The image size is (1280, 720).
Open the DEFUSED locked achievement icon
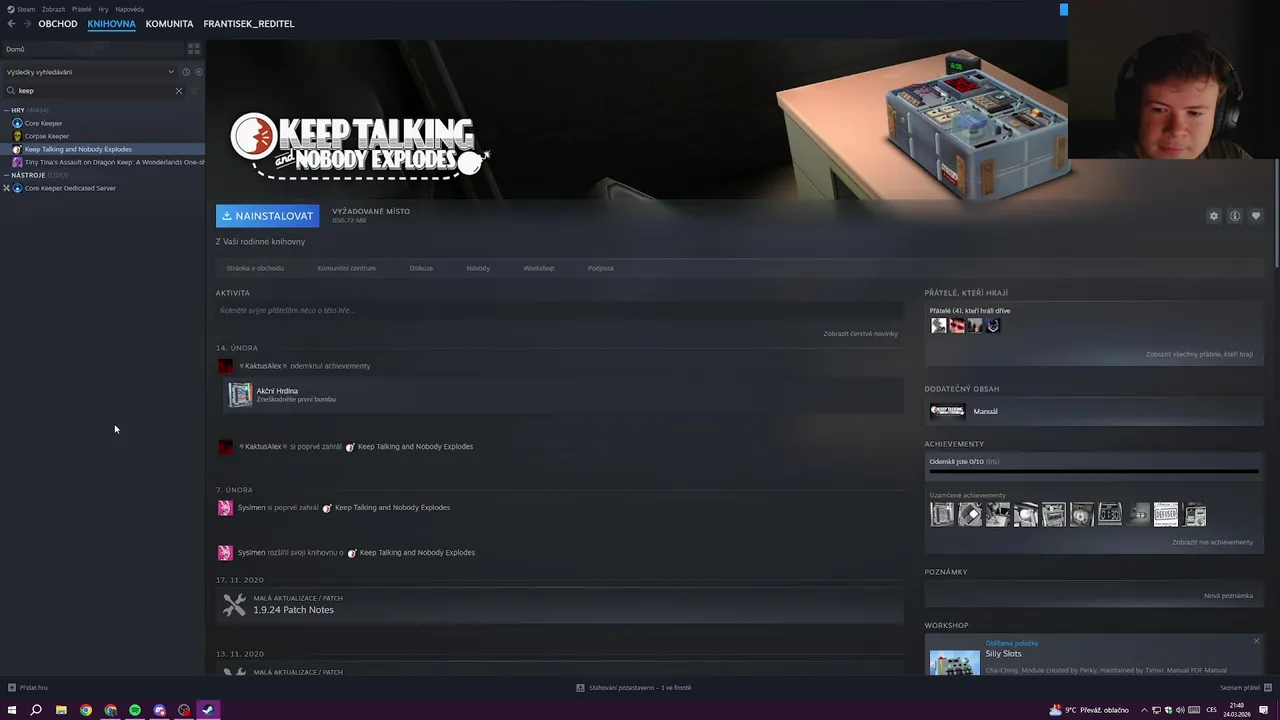(1166, 515)
